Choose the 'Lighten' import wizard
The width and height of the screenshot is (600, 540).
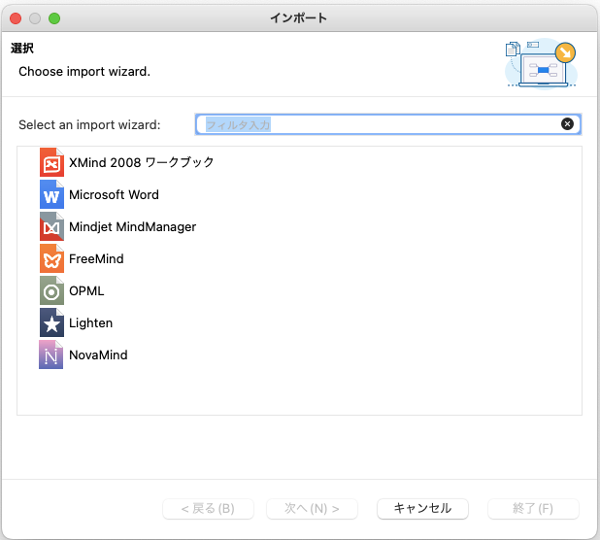pos(91,323)
